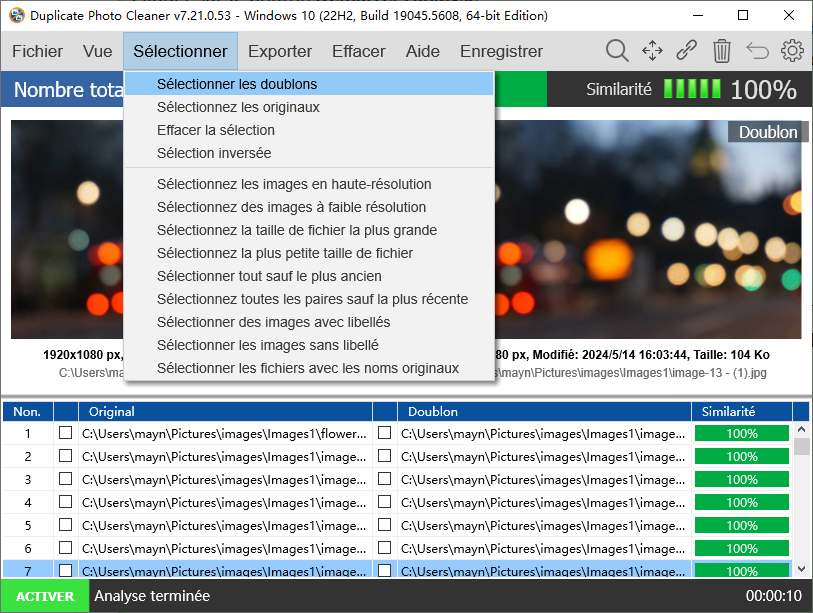Click the magnifier search icon in toolbar
Screen dimensions: 813x613
(617, 51)
